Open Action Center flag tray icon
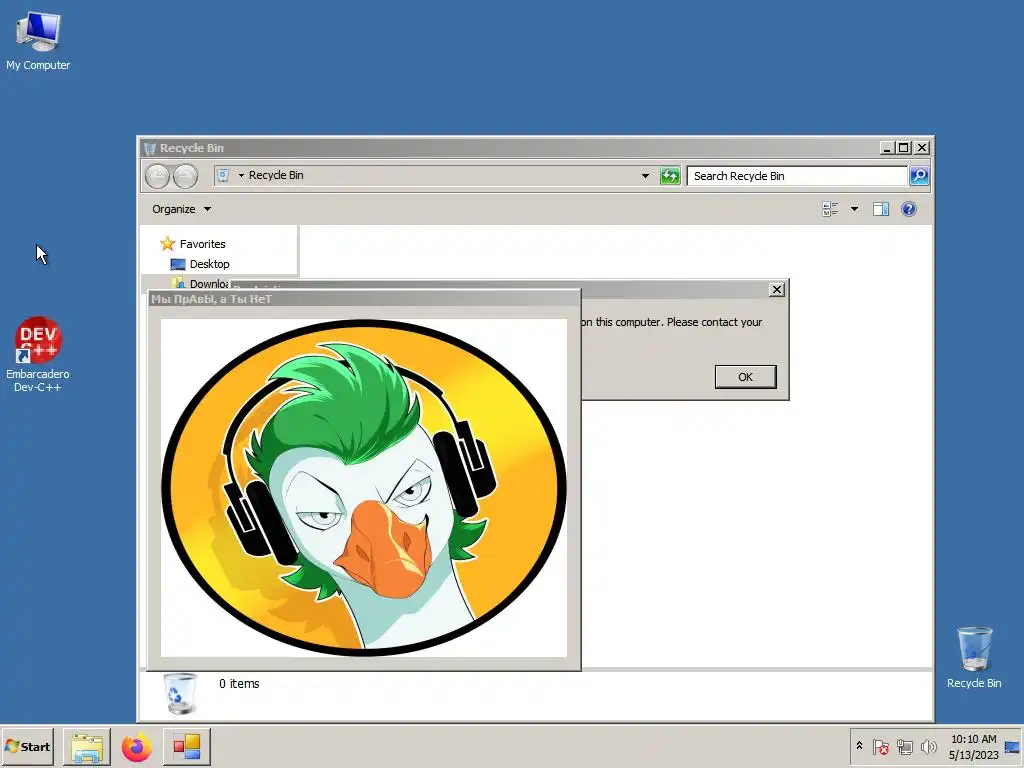This screenshot has width=1024, height=768. (880, 746)
